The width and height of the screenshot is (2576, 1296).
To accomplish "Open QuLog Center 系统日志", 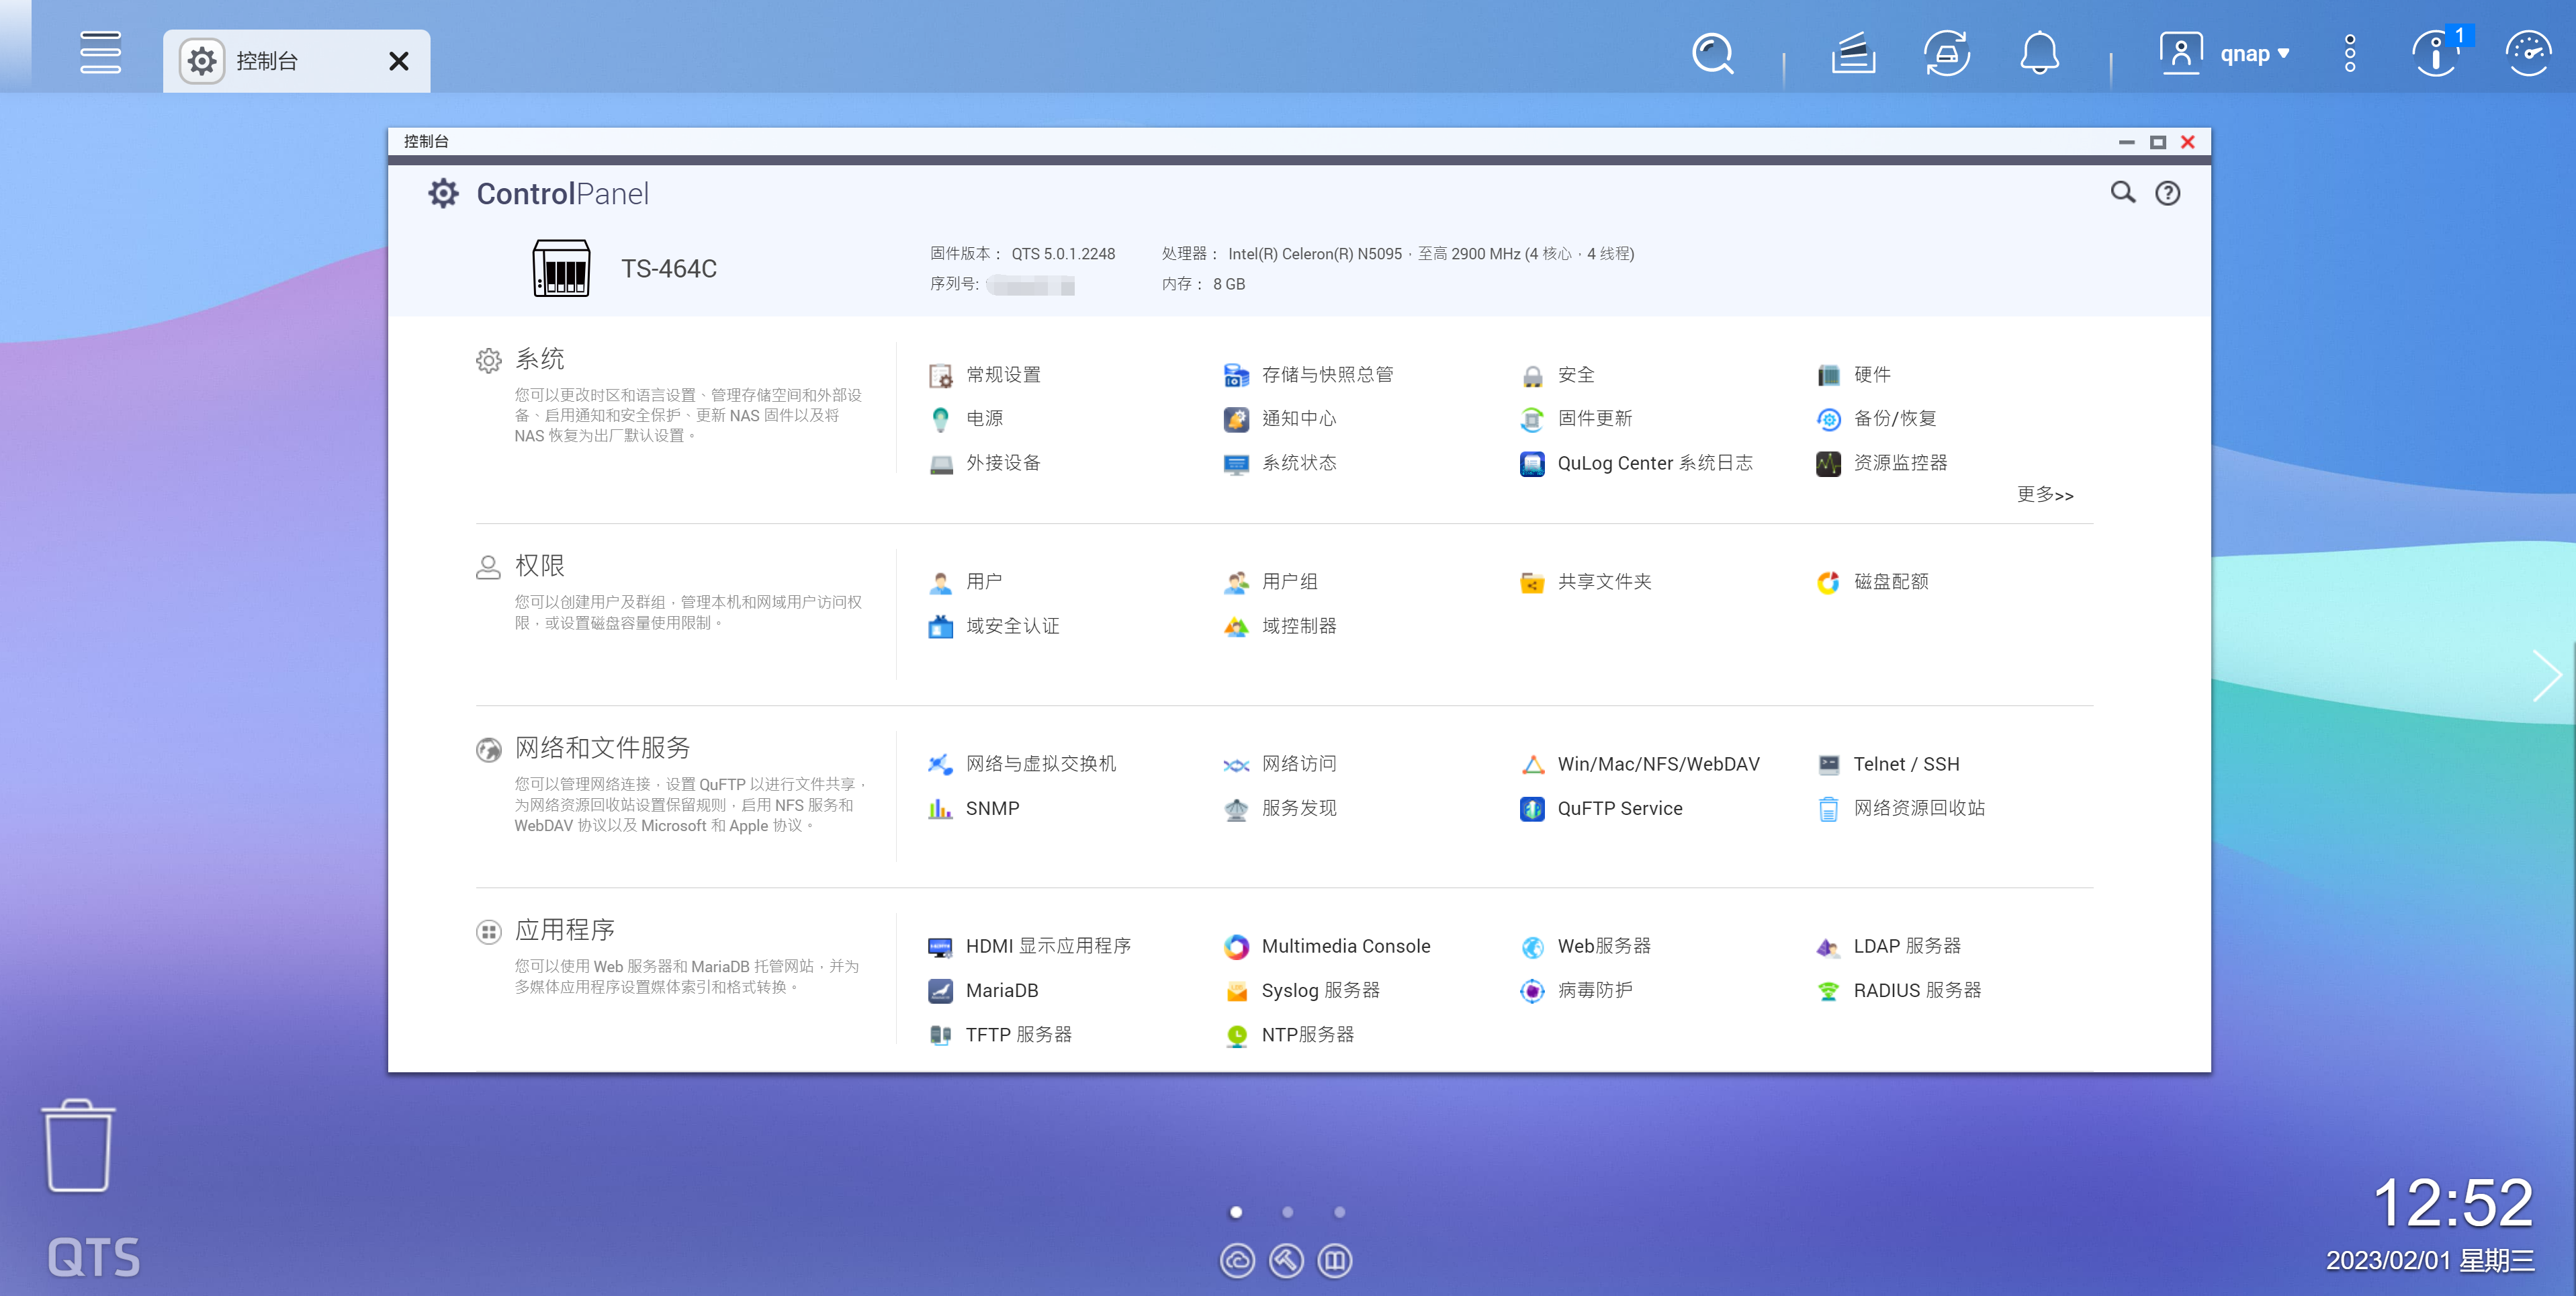I will click(x=1636, y=463).
